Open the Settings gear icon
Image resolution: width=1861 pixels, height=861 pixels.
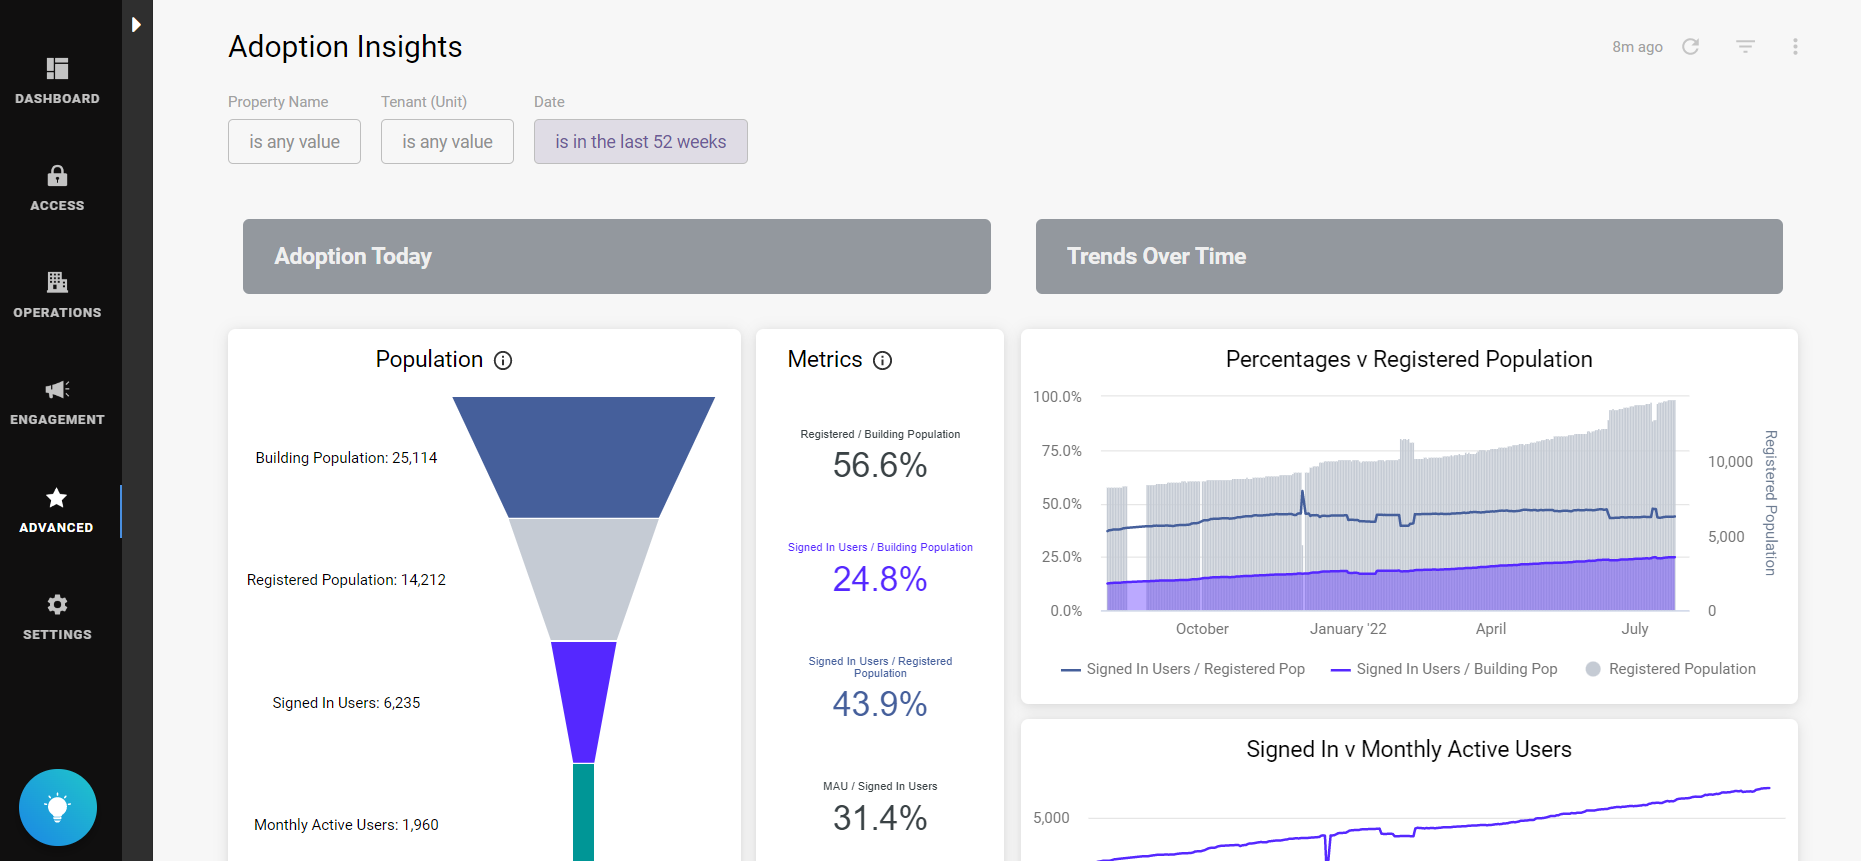(57, 604)
